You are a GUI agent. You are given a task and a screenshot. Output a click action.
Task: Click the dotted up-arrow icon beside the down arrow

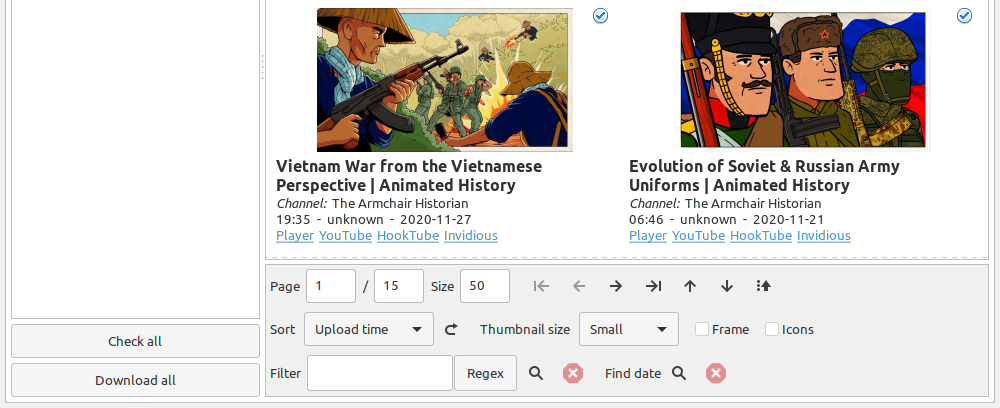[x=763, y=286]
